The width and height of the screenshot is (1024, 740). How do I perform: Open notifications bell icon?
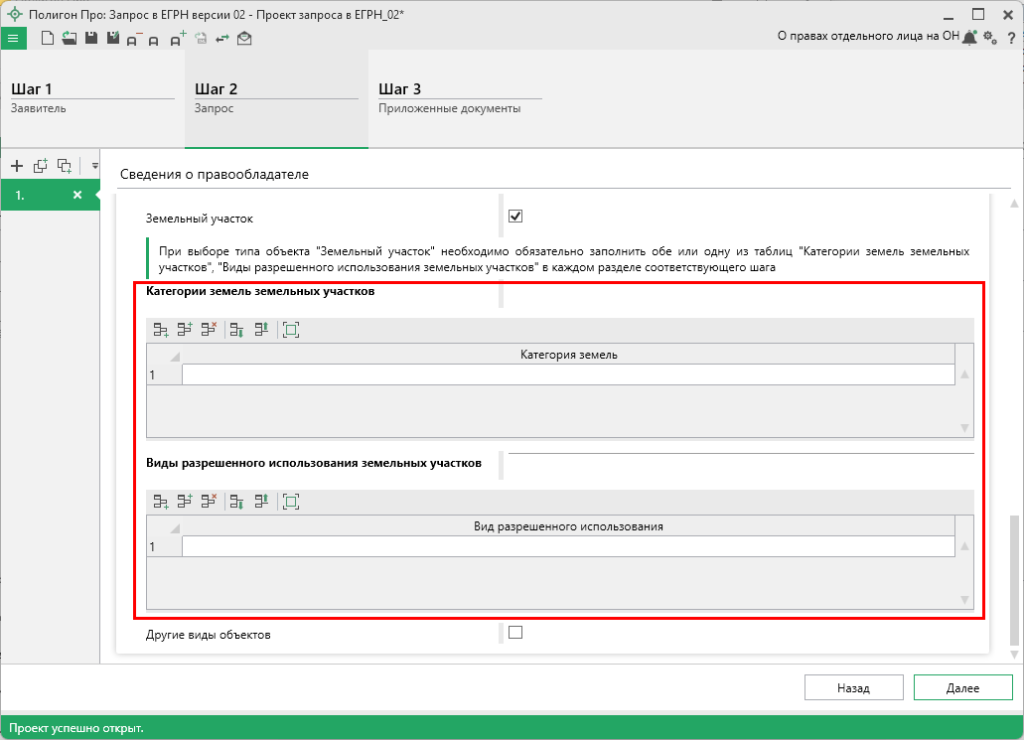tap(969, 37)
